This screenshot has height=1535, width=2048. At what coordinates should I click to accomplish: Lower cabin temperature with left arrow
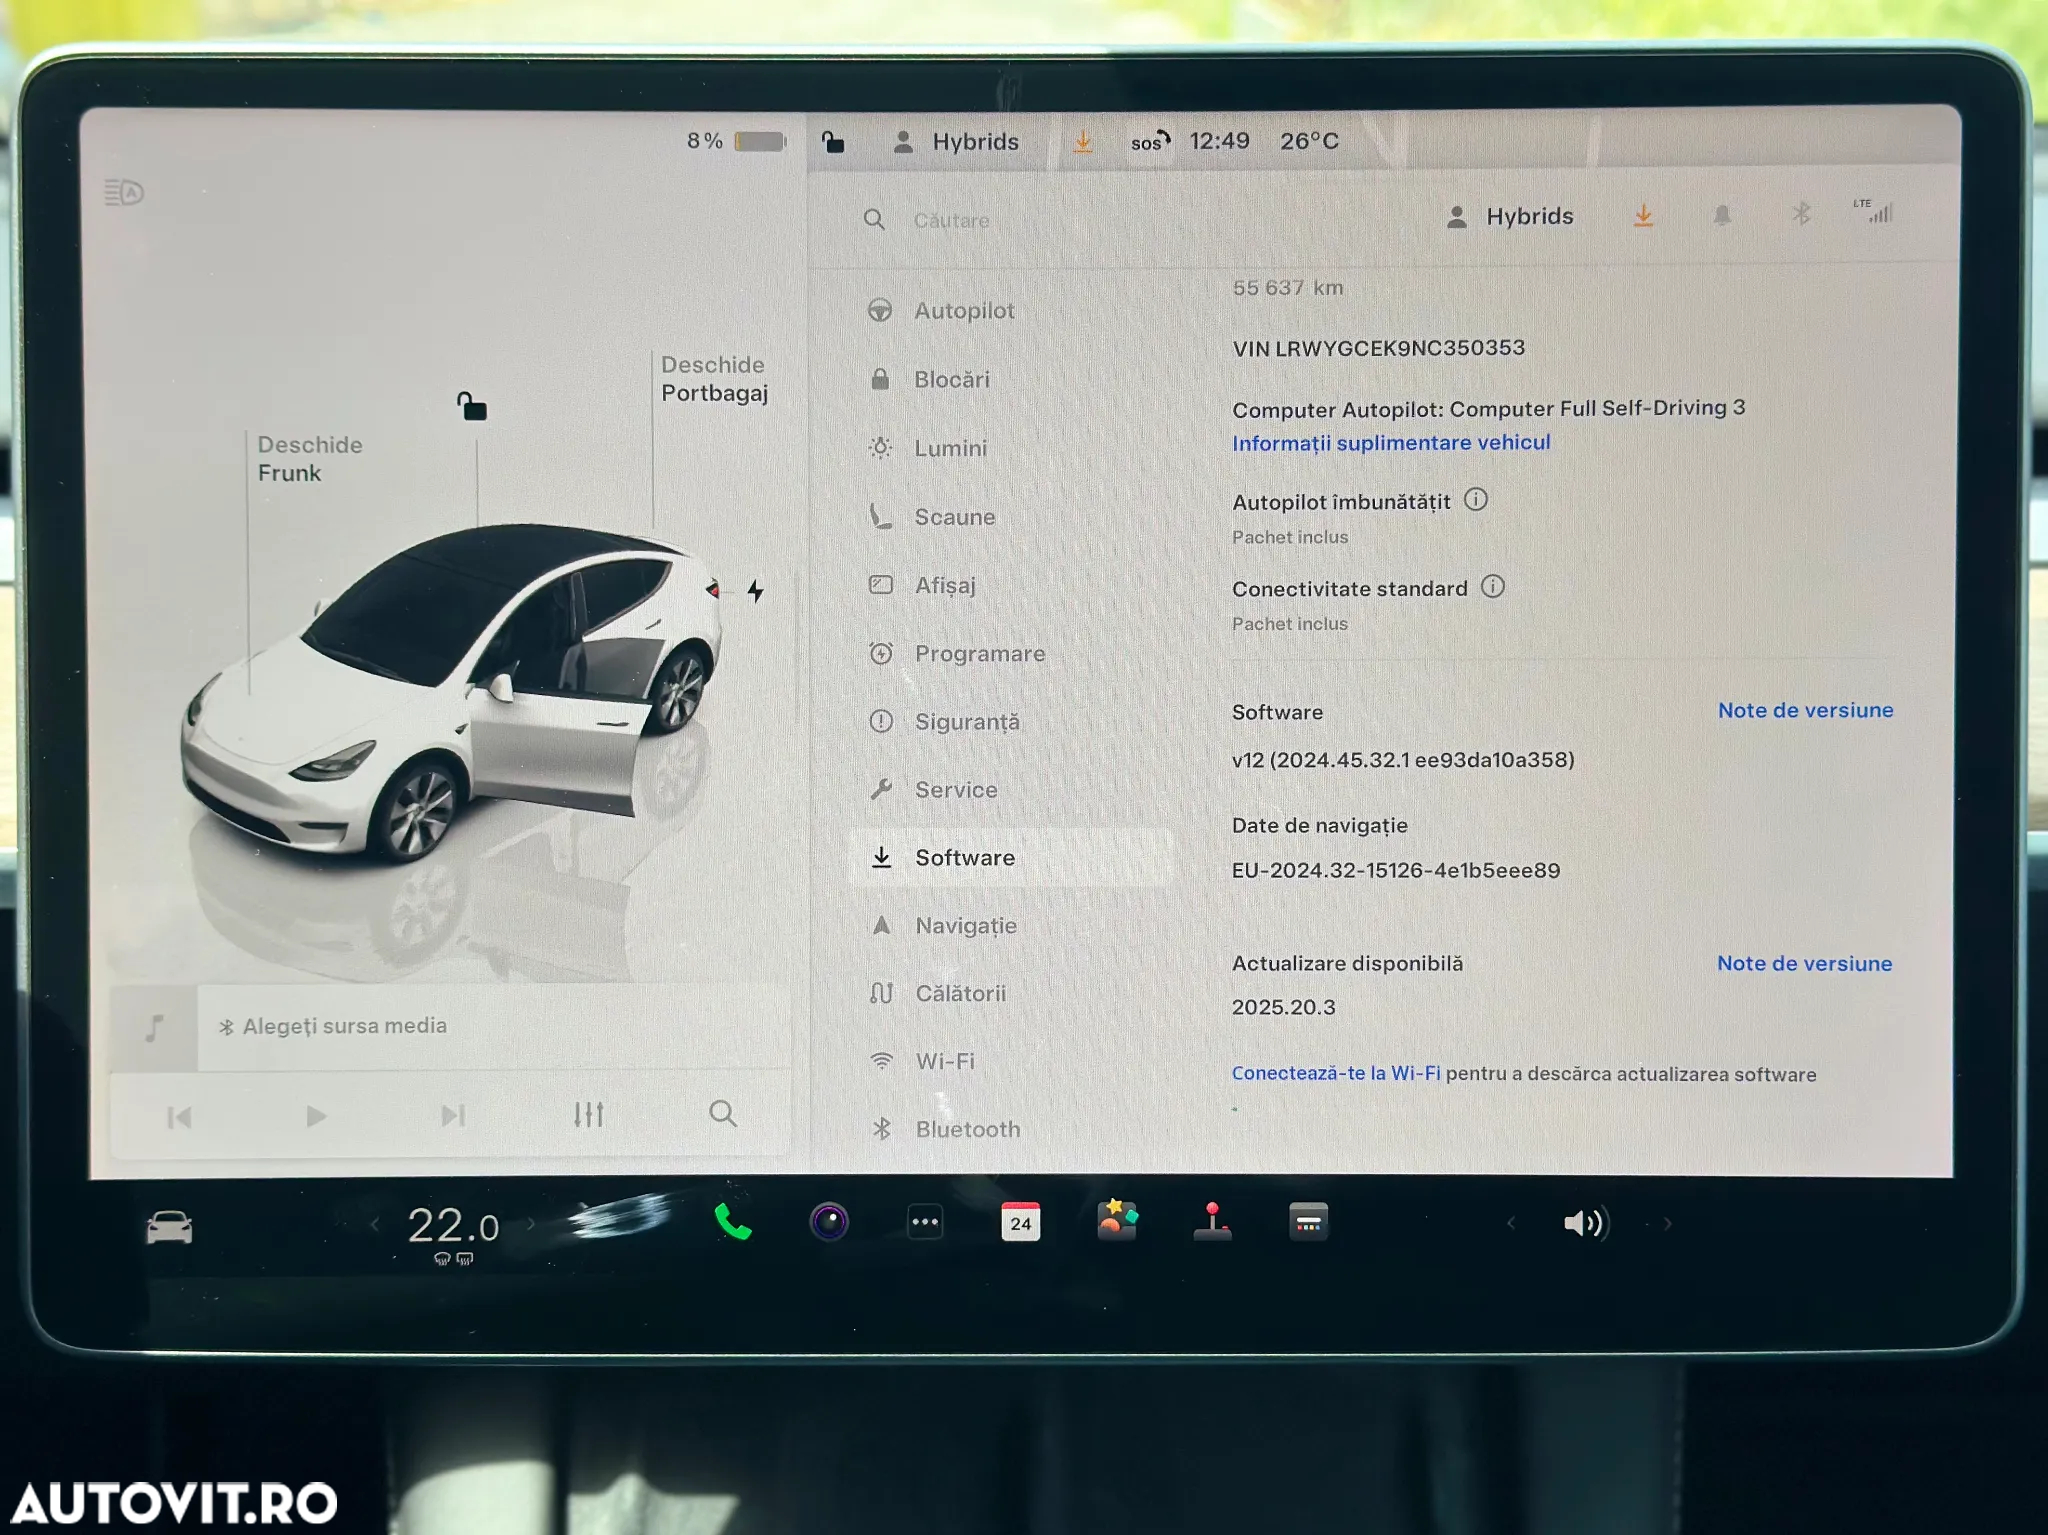375,1225
